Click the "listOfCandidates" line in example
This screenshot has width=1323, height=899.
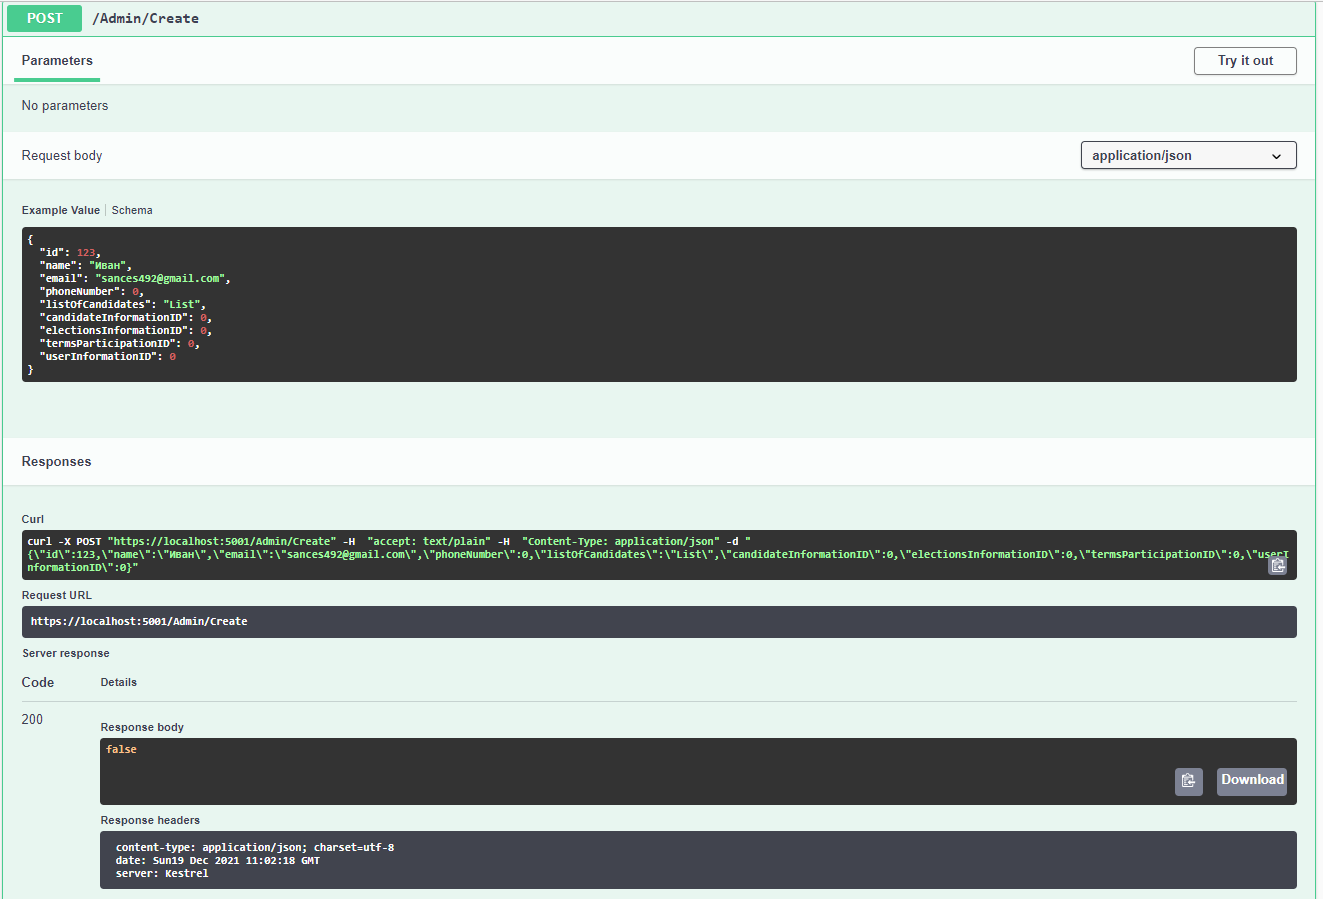click(x=122, y=304)
